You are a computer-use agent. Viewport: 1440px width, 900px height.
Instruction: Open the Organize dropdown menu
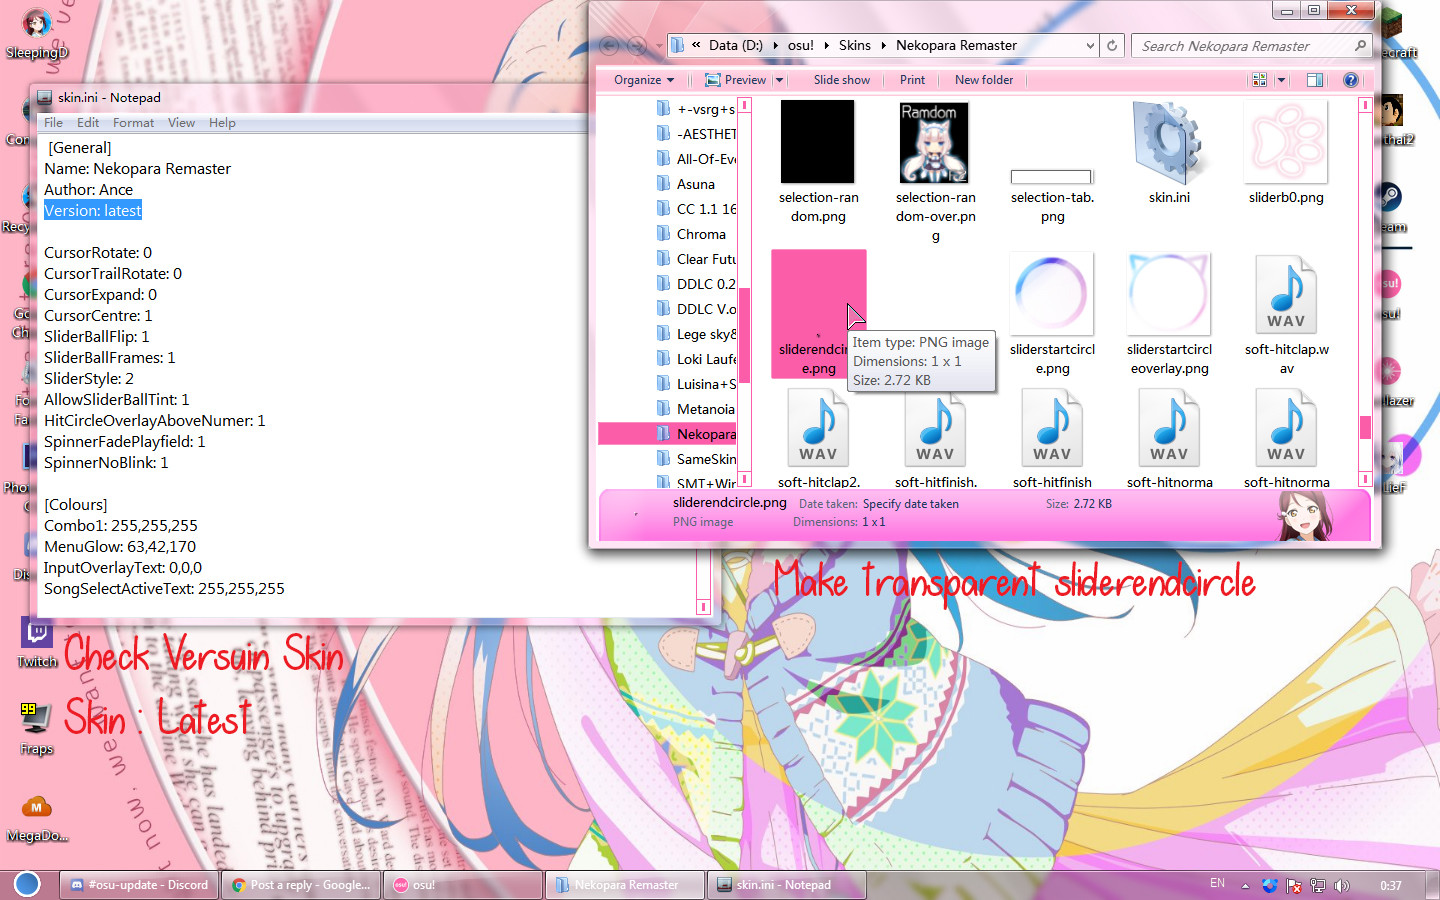tap(643, 80)
